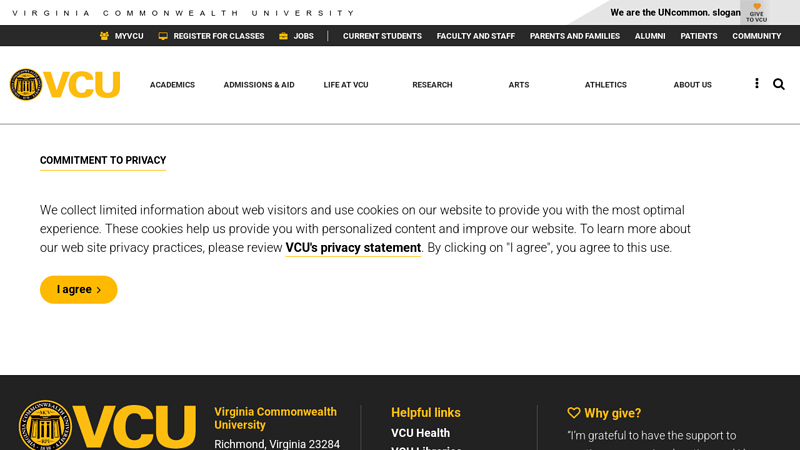800x450 pixels.
Task: Open the Research menu
Action: click(x=432, y=85)
